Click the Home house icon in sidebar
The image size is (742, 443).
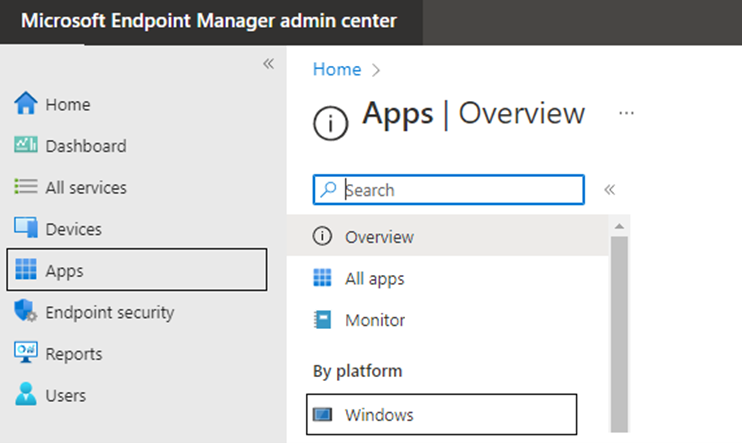26,103
